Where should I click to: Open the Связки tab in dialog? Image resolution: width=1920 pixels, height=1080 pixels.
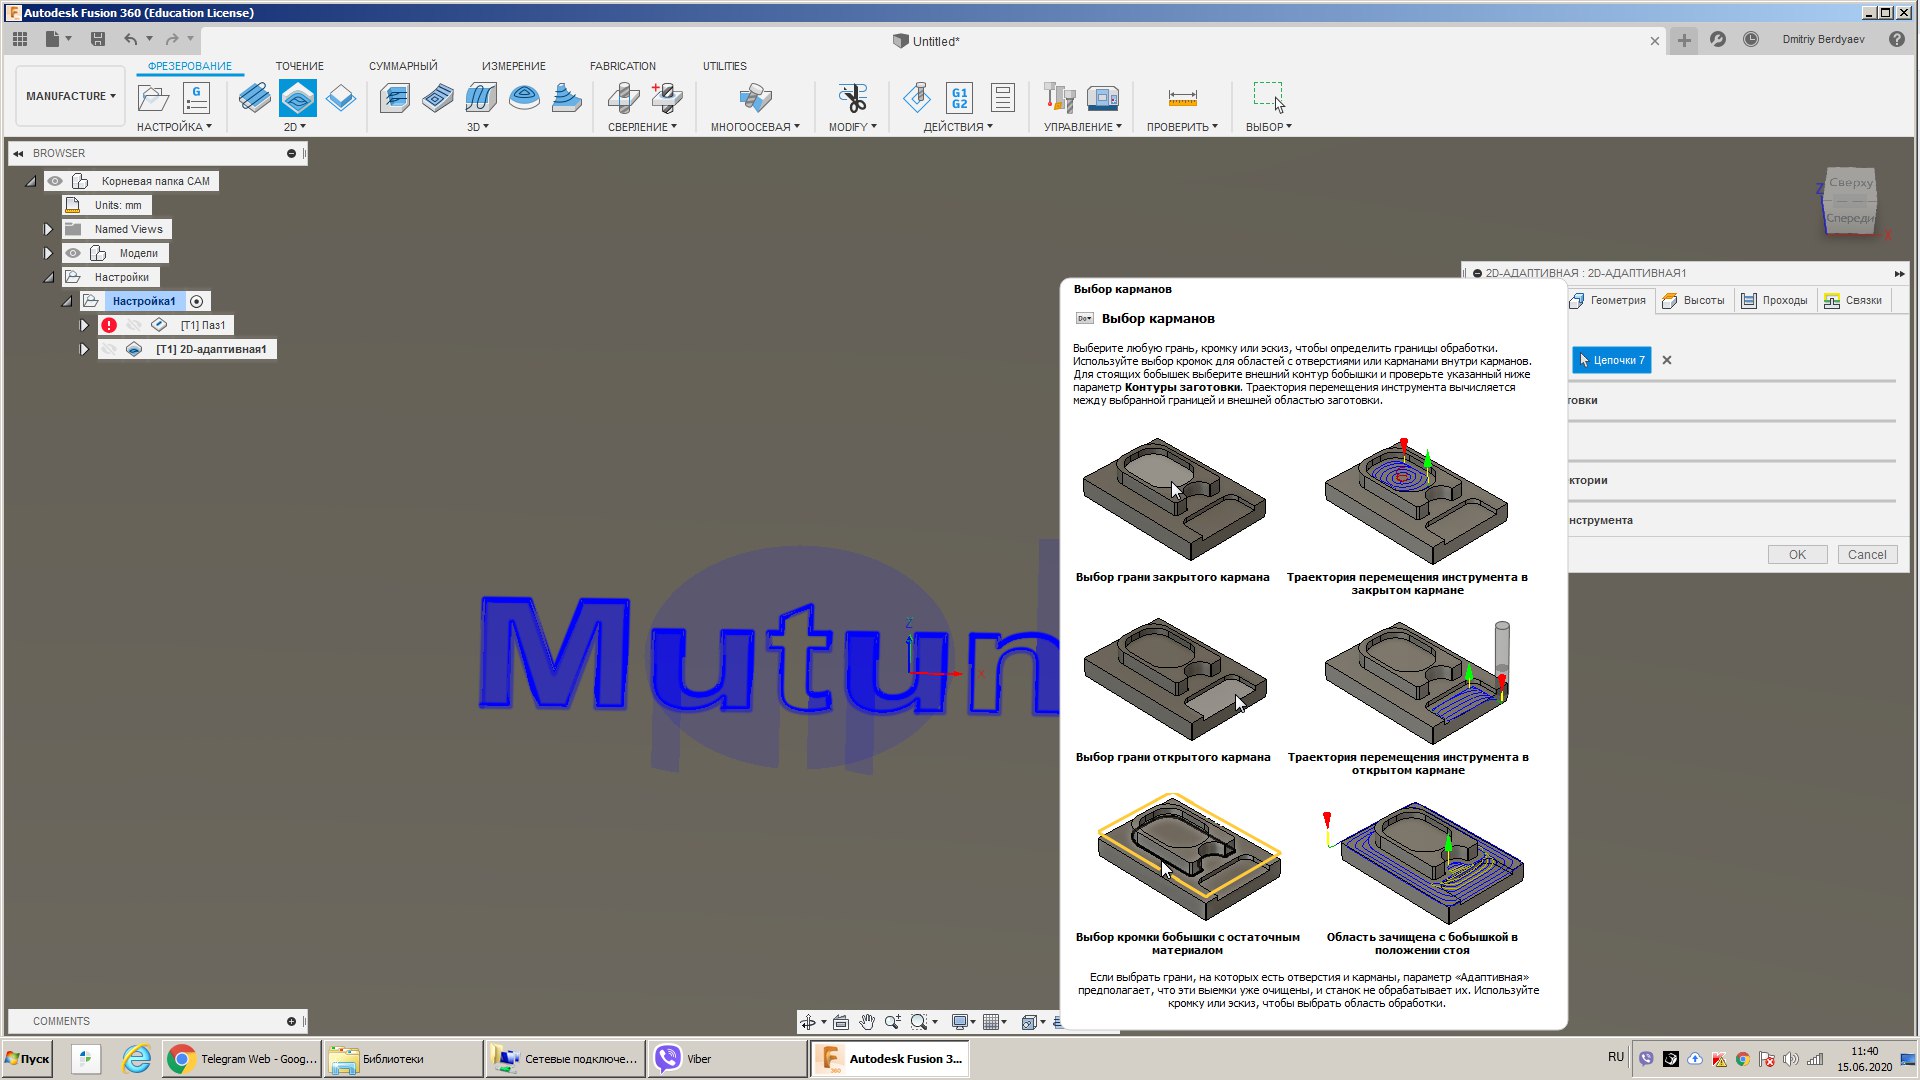[x=1853, y=300]
